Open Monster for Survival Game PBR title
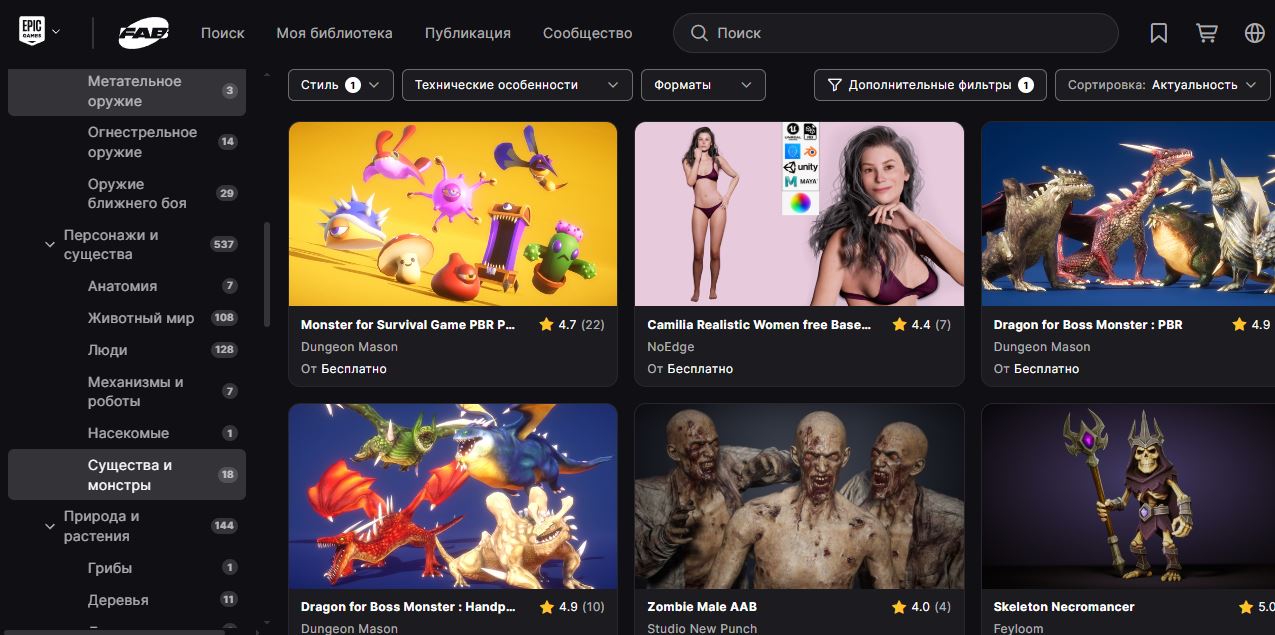Image resolution: width=1275 pixels, height=635 pixels. click(x=408, y=325)
